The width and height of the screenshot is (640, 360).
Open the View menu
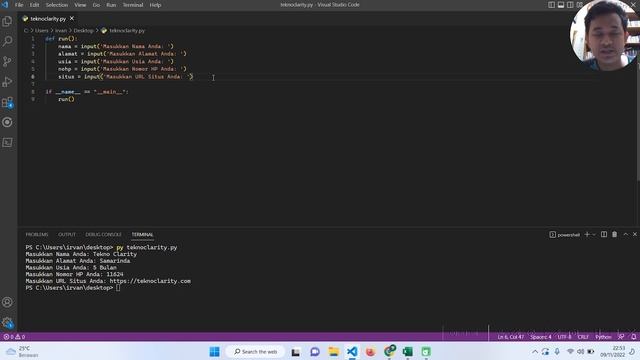[80, 5]
